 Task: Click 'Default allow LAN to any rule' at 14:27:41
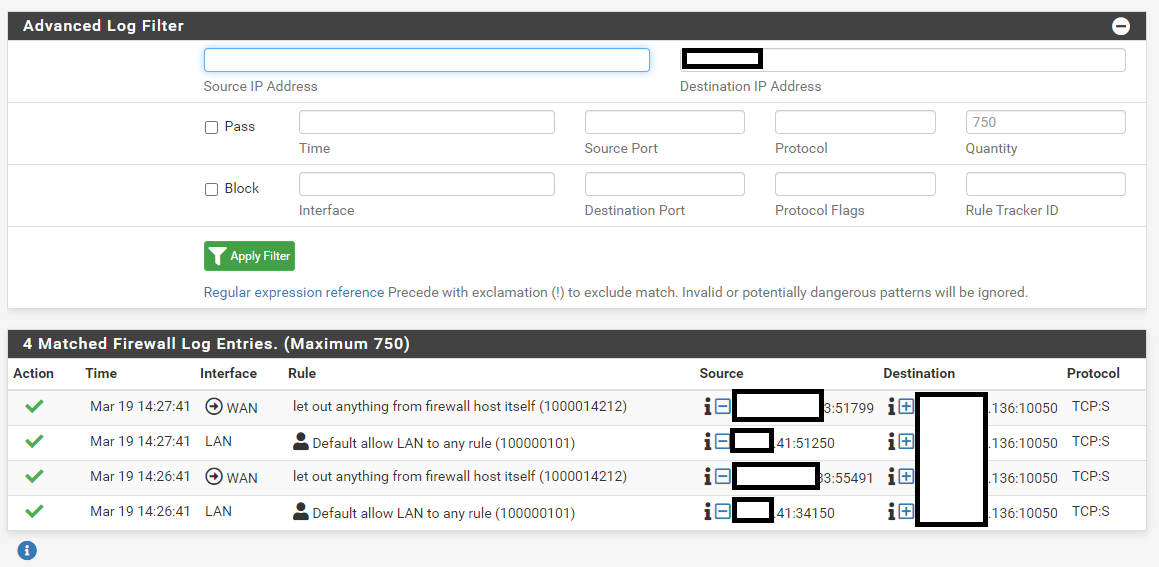point(443,444)
